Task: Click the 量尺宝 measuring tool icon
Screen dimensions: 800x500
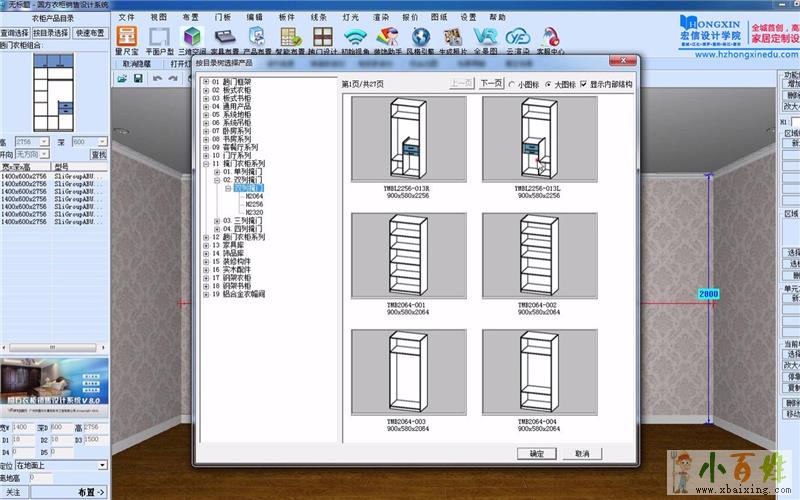Action: (126, 37)
